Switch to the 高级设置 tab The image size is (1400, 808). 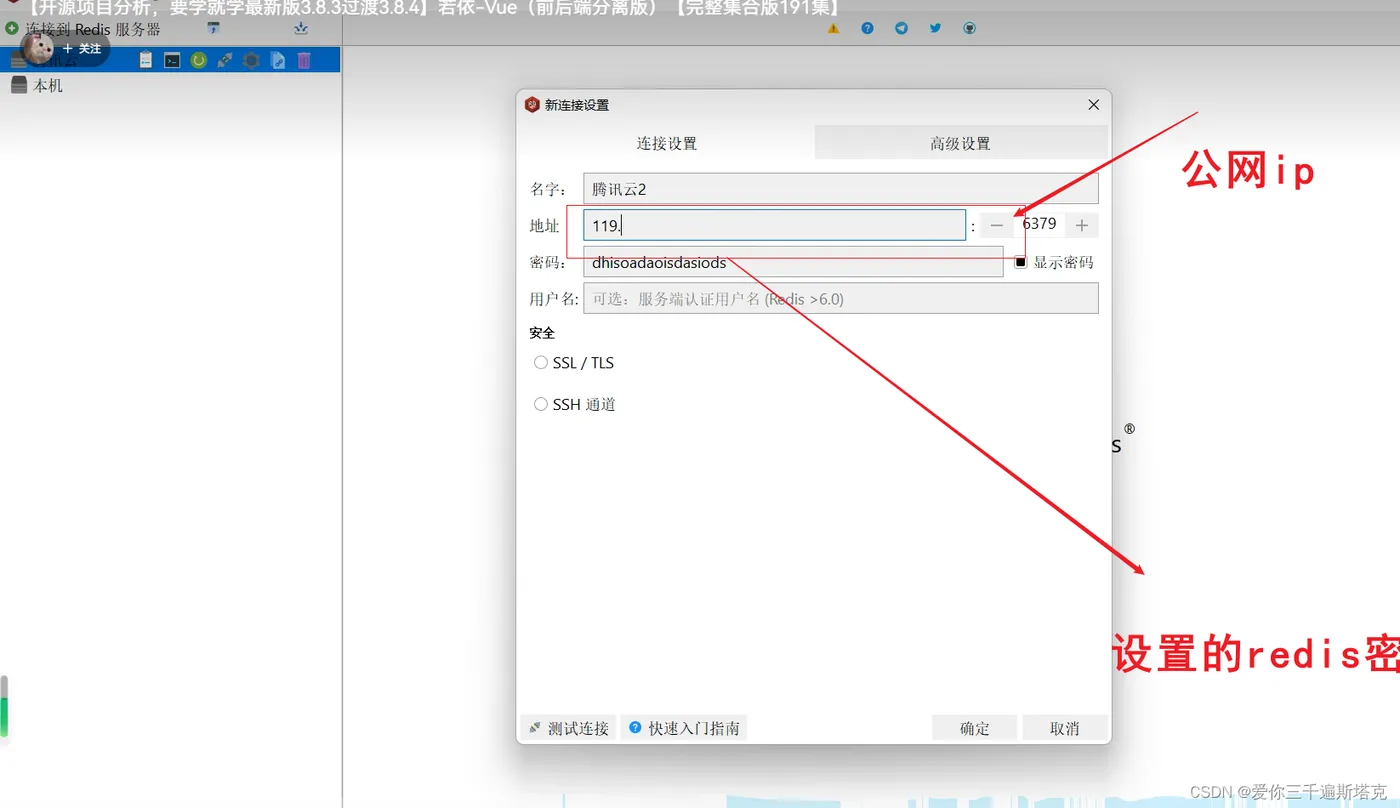pyautogui.click(x=961, y=143)
